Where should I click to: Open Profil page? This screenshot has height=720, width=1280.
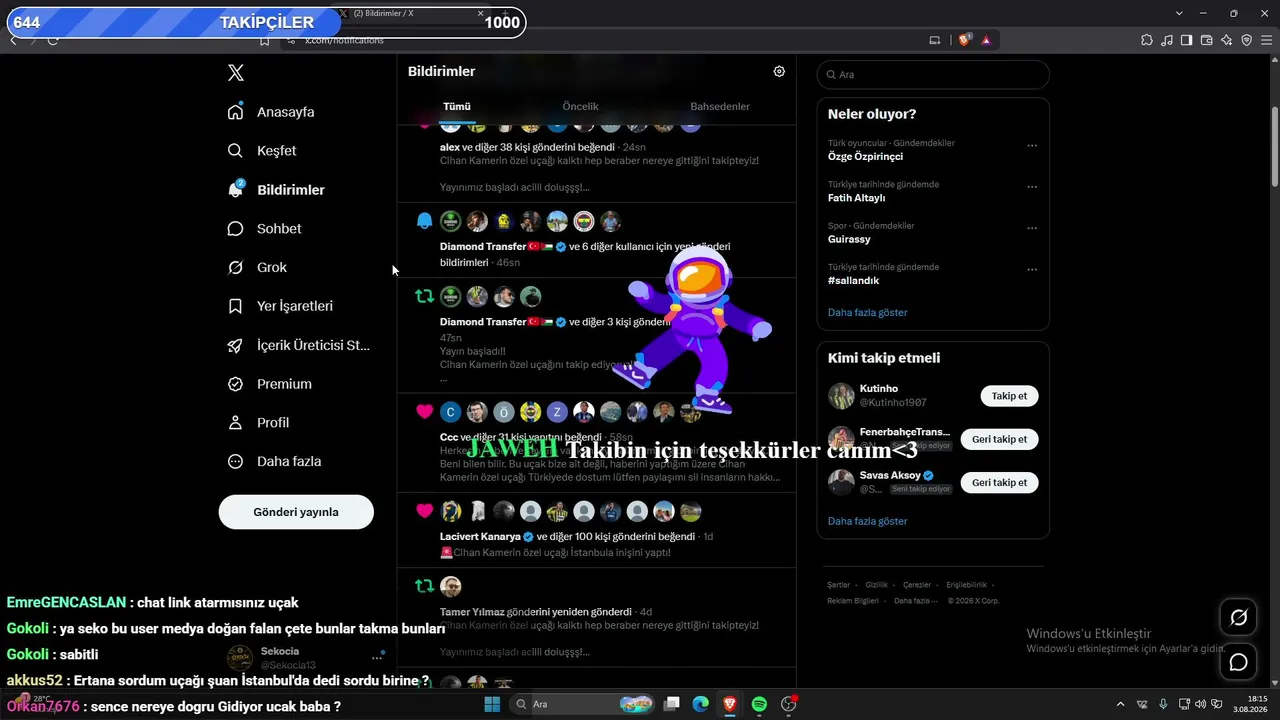click(258, 423)
